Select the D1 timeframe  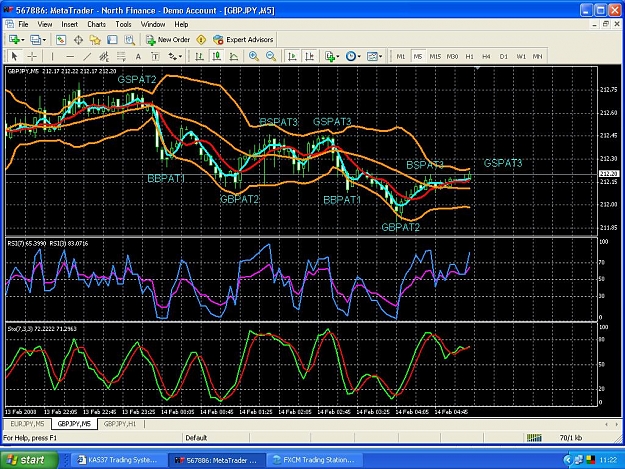(x=504, y=57)
